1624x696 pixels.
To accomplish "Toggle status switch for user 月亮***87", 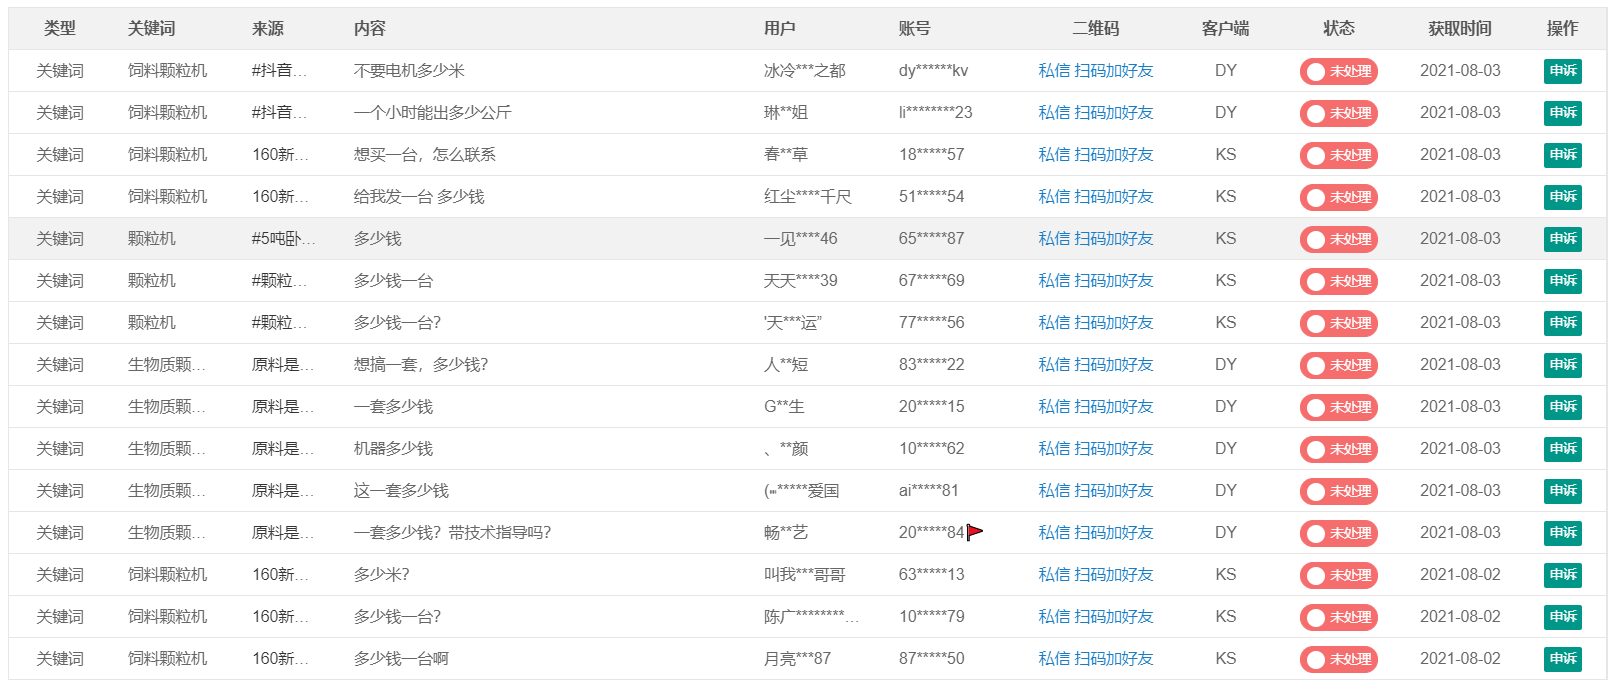I will coord(1338,659).
